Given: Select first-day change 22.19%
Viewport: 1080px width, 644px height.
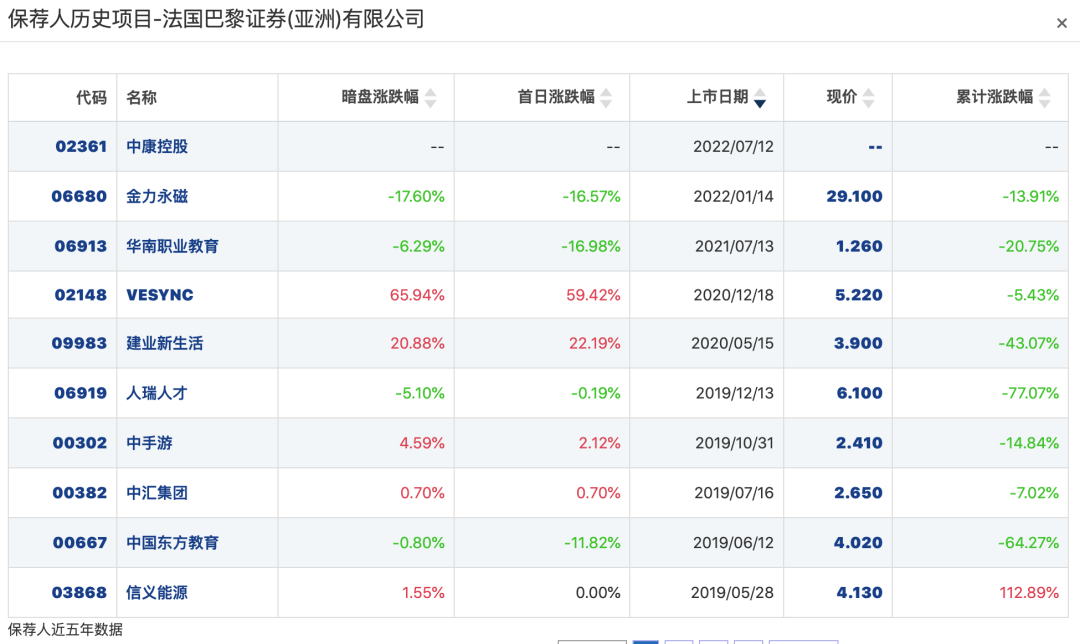Looking at the screenshot, I should (594, 343).
